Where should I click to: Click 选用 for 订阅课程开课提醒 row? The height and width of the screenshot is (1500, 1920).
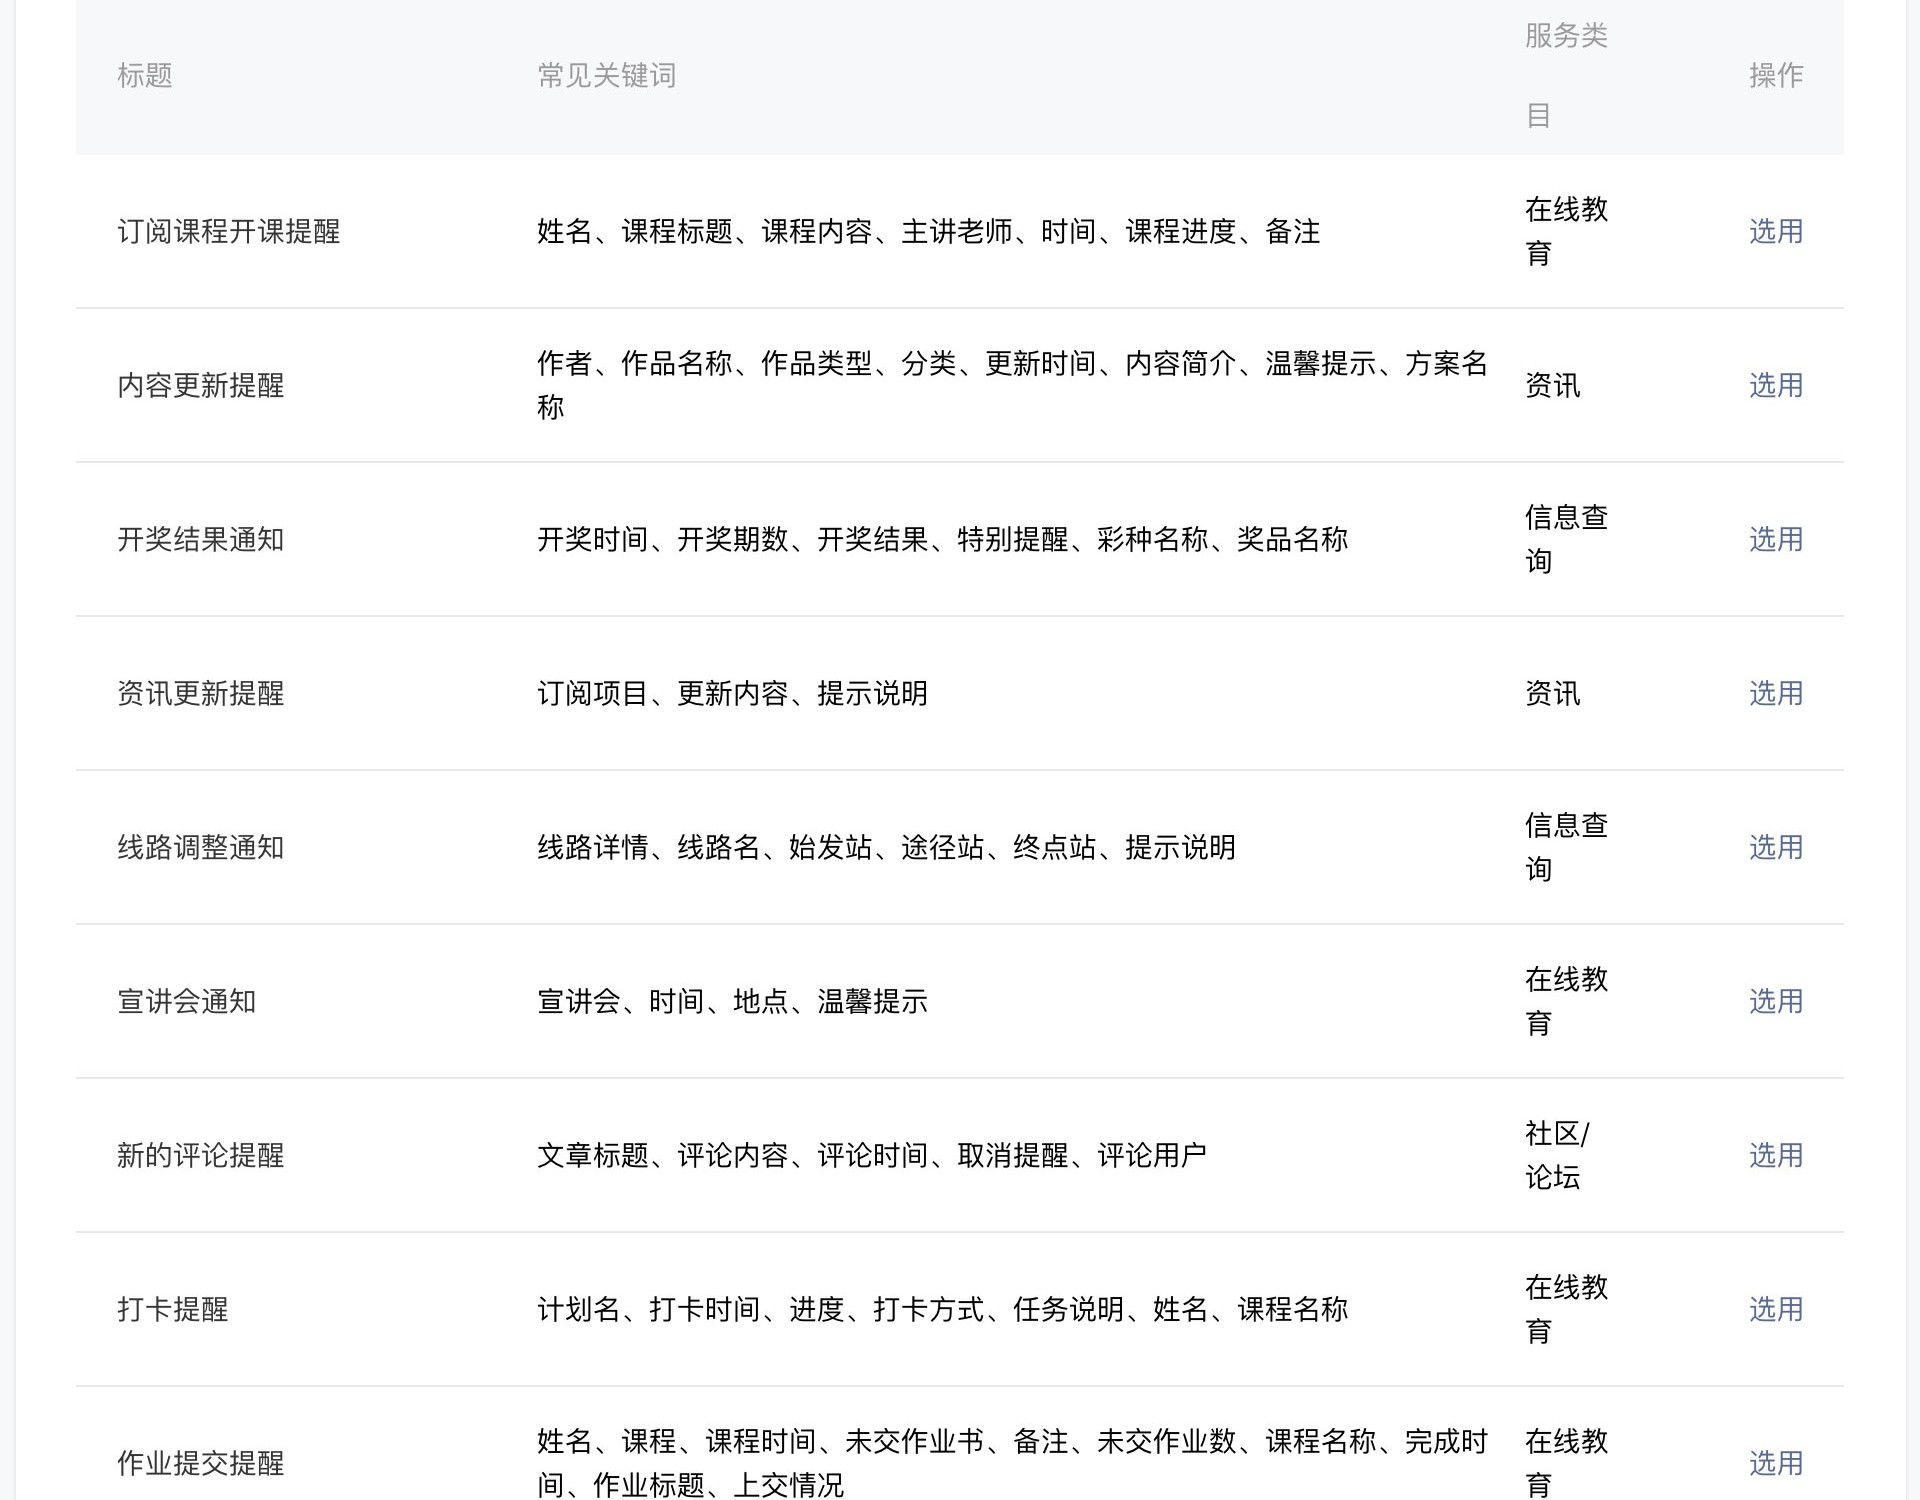1775,231
